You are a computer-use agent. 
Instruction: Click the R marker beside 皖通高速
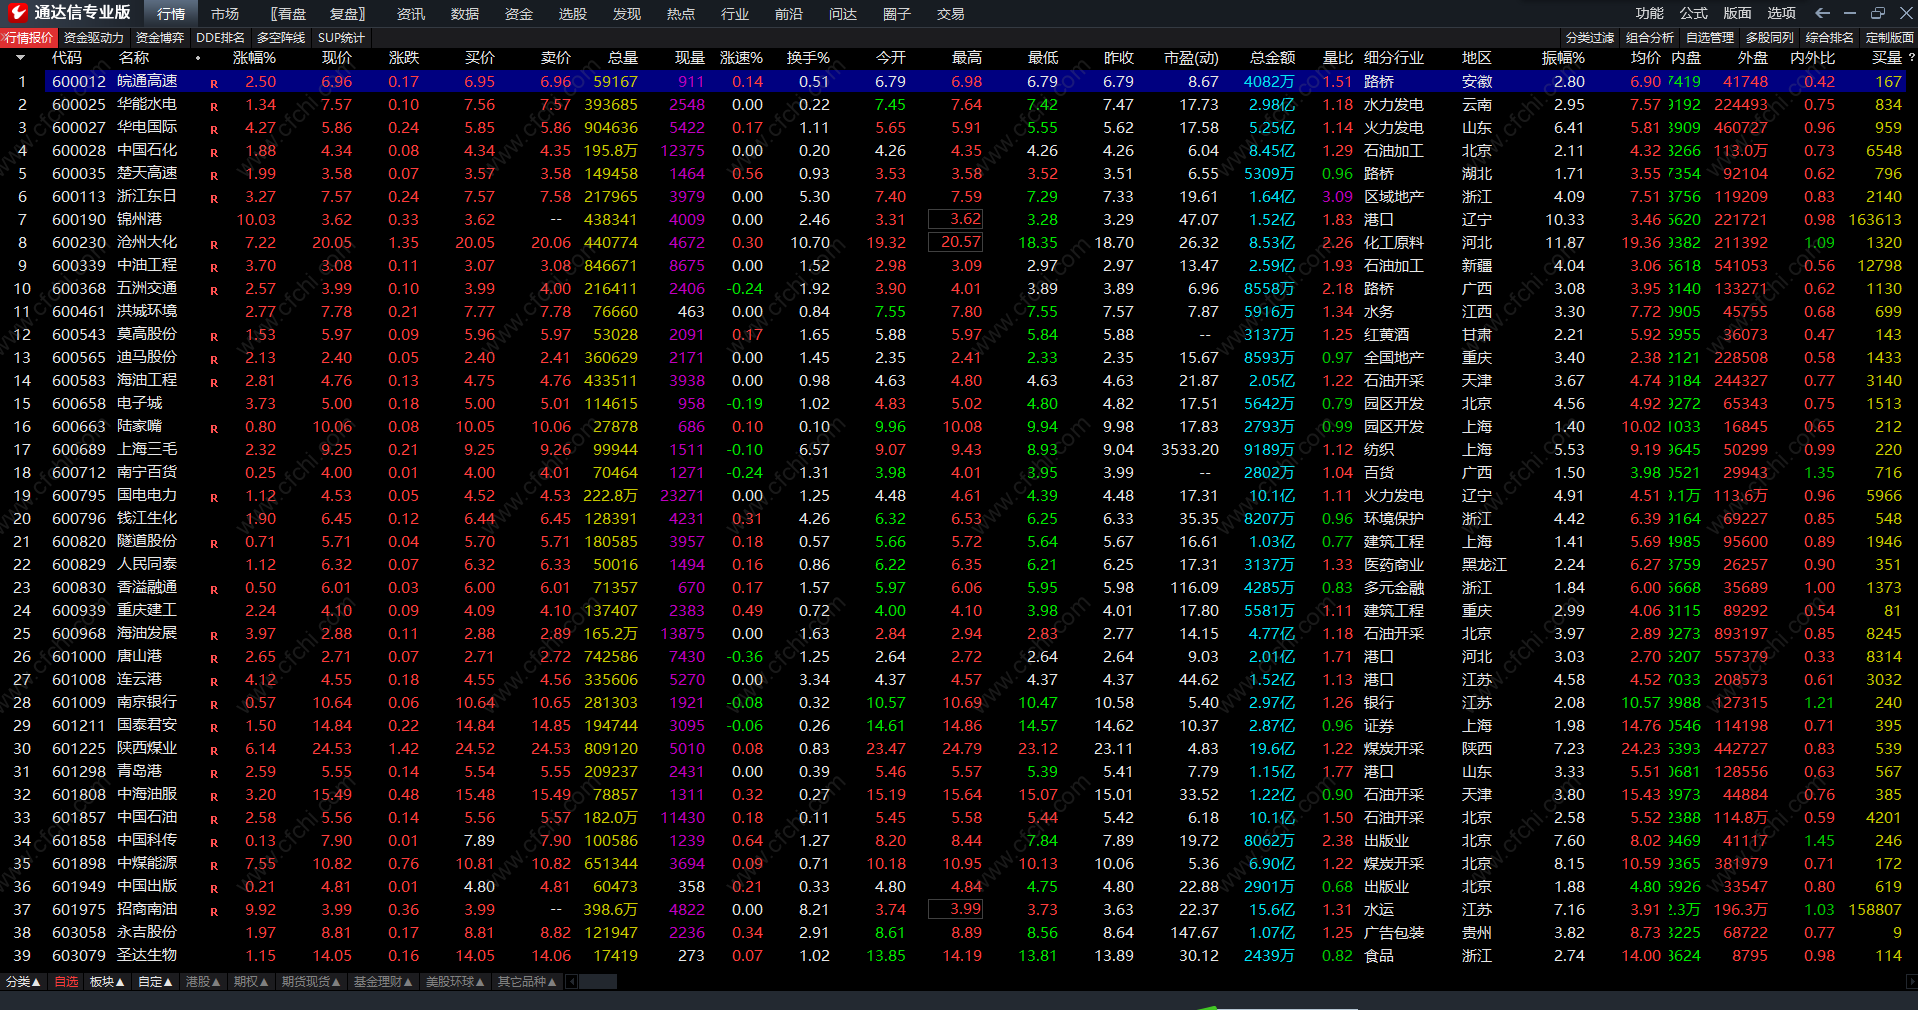pos(214,83)
